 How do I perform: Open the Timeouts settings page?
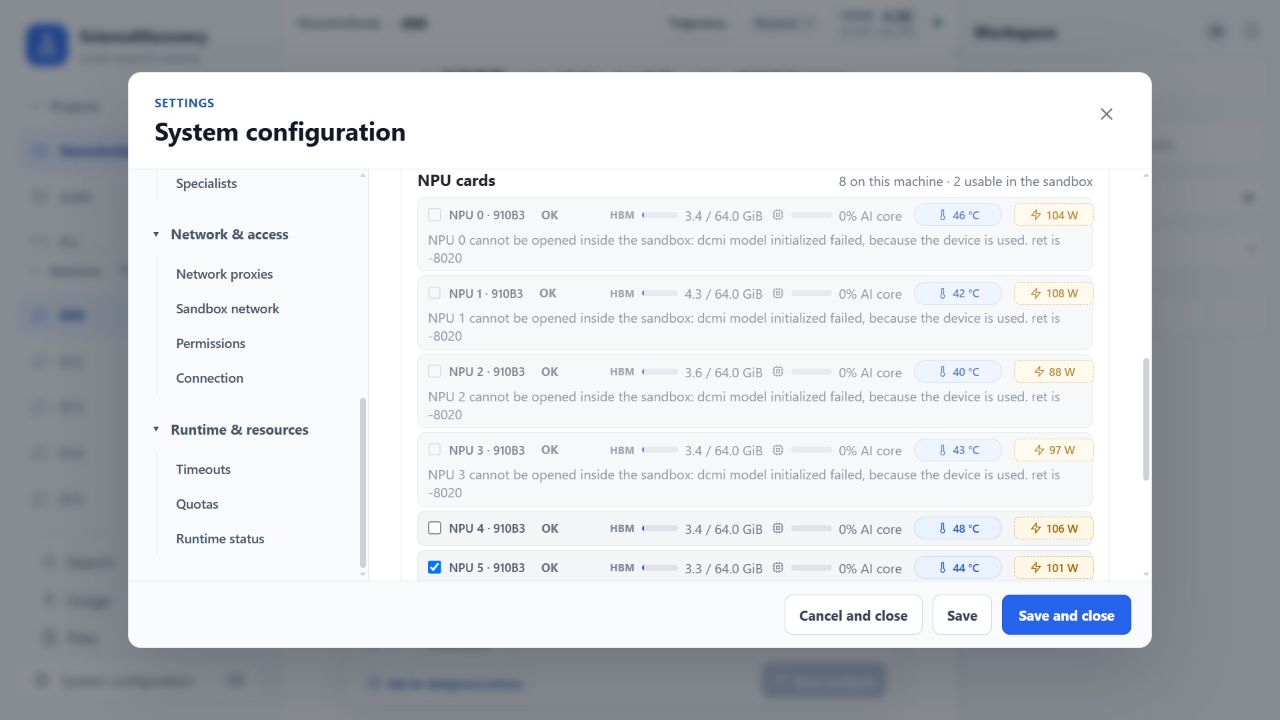tap(203, 469)
